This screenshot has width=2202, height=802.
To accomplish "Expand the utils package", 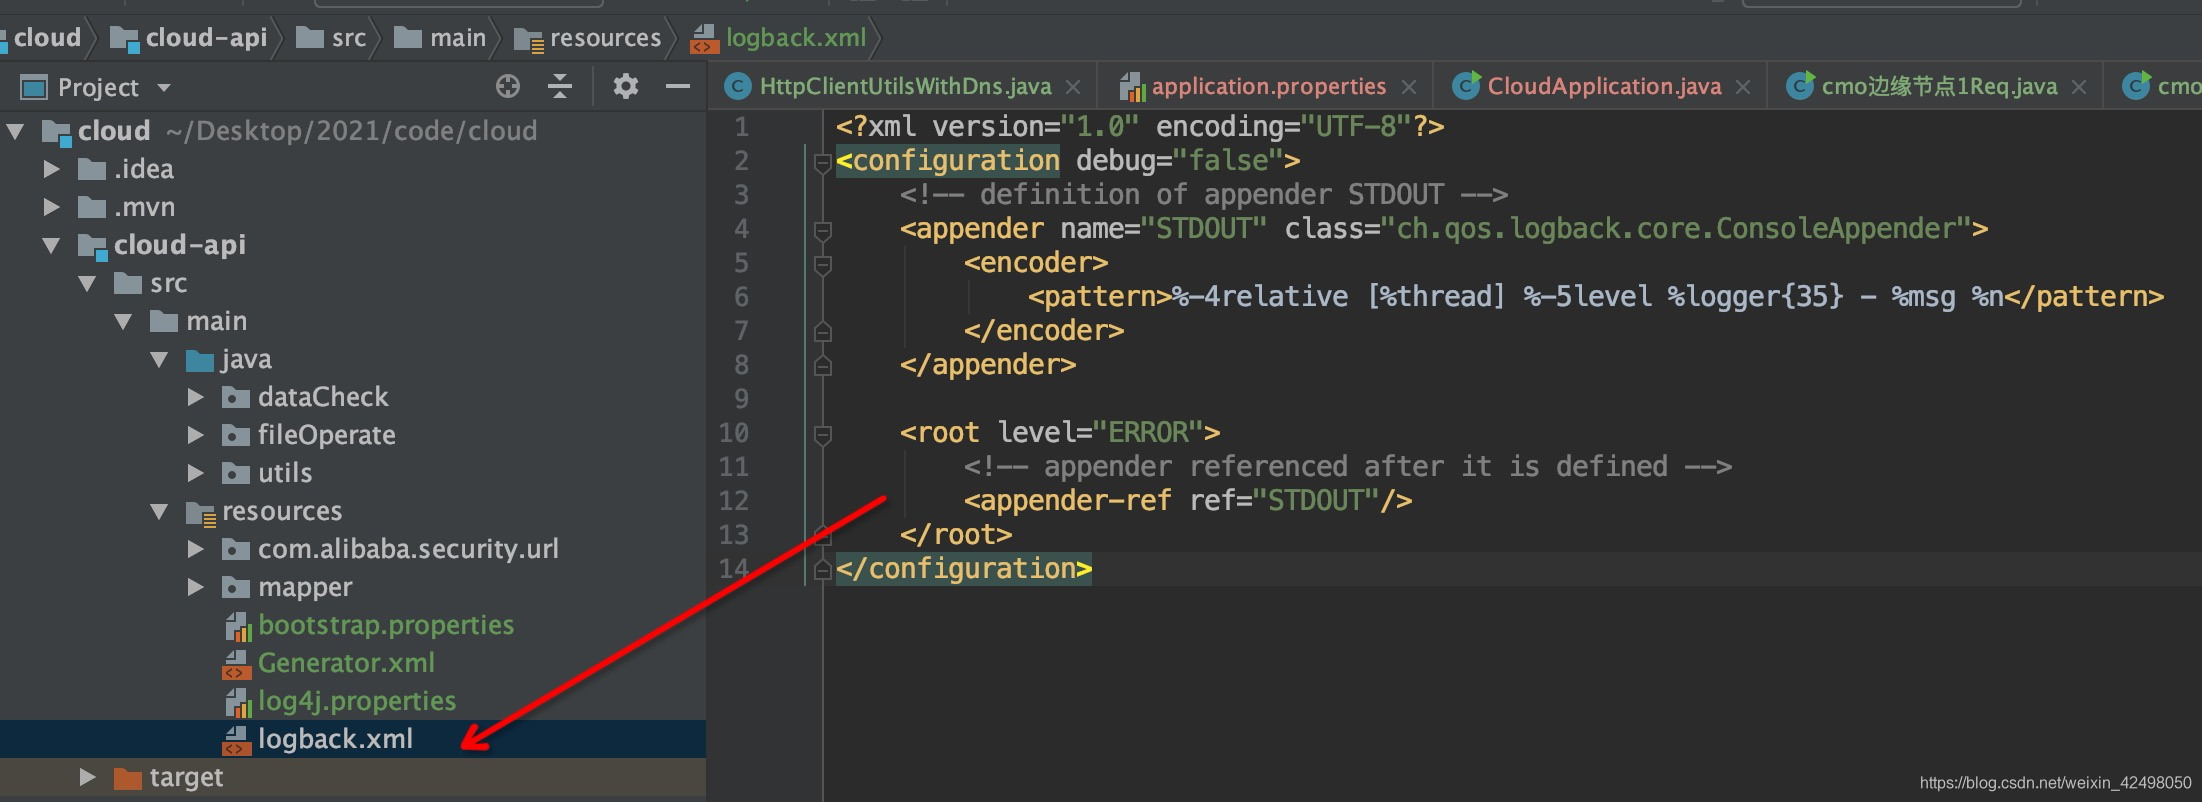I will tap(196, 473).
